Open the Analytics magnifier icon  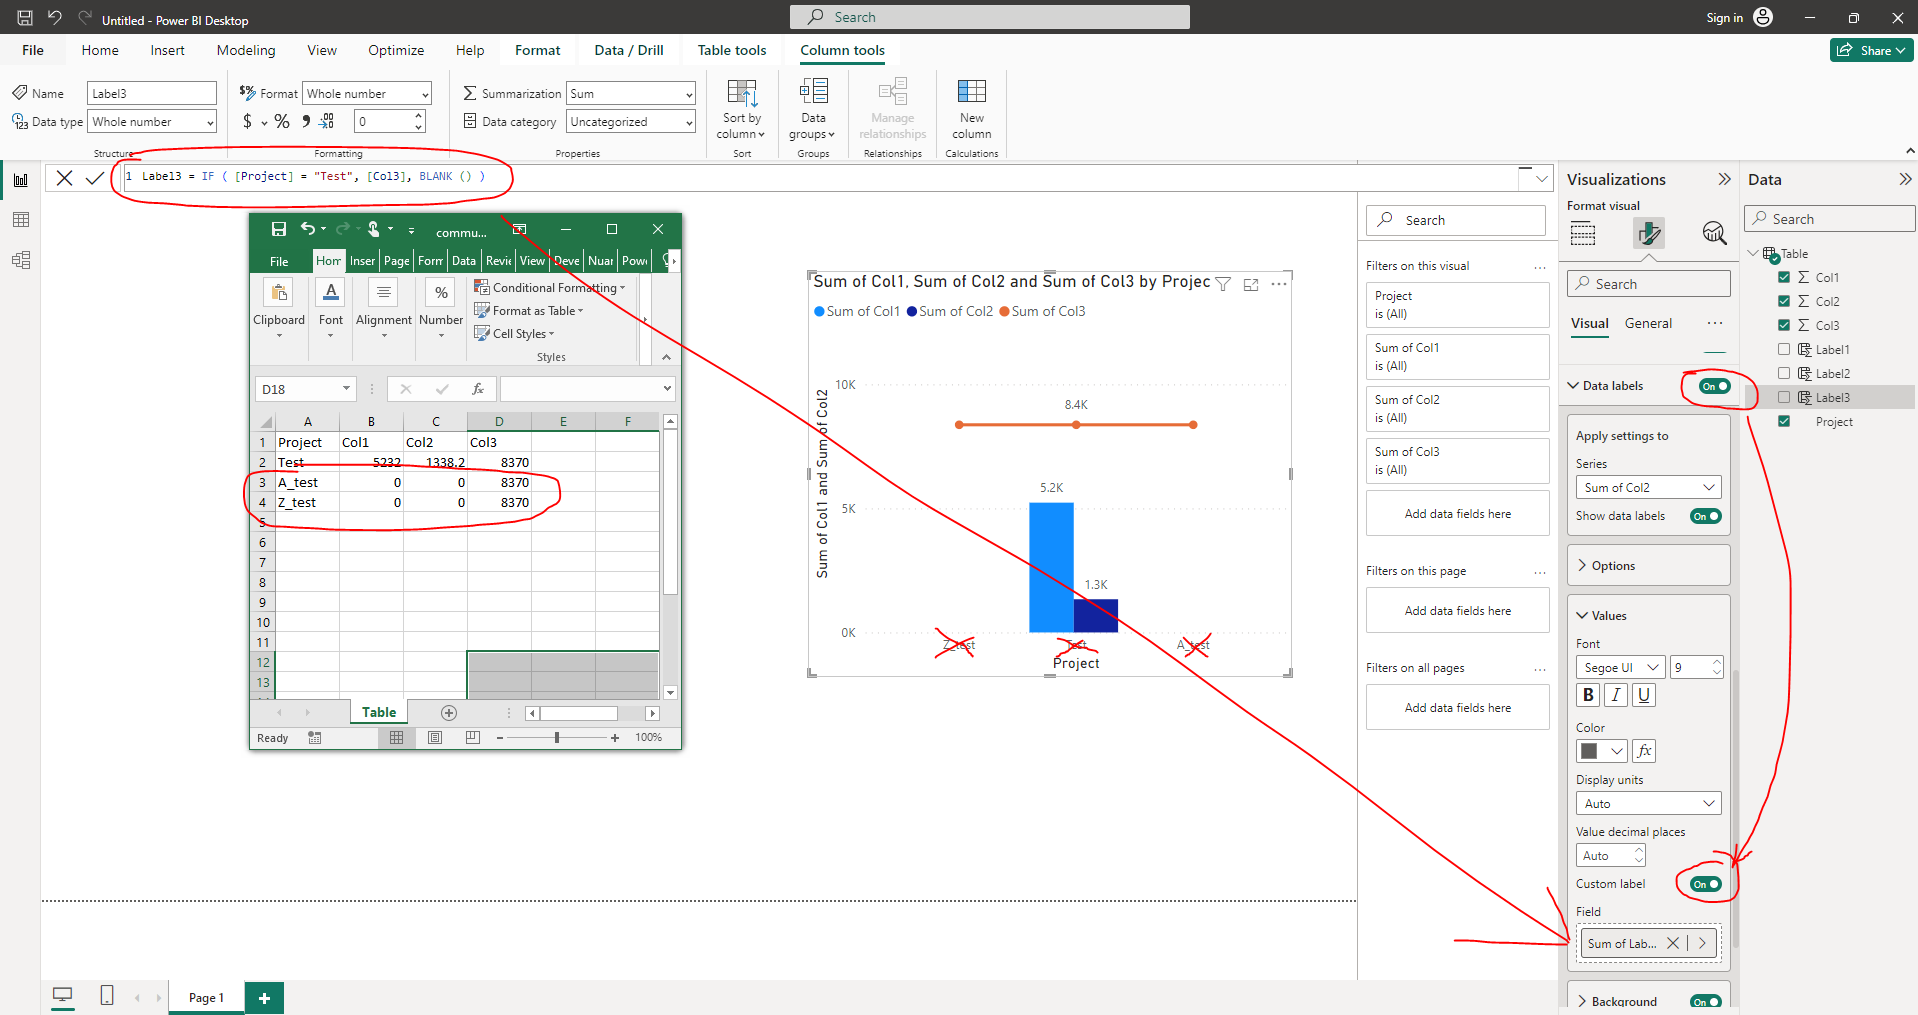(1714, 234)
